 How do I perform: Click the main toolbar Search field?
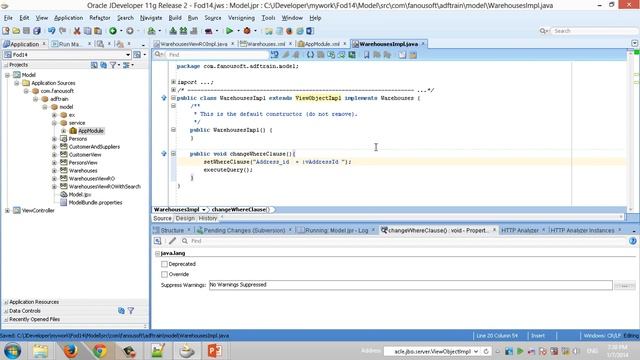tap(594, 31)
